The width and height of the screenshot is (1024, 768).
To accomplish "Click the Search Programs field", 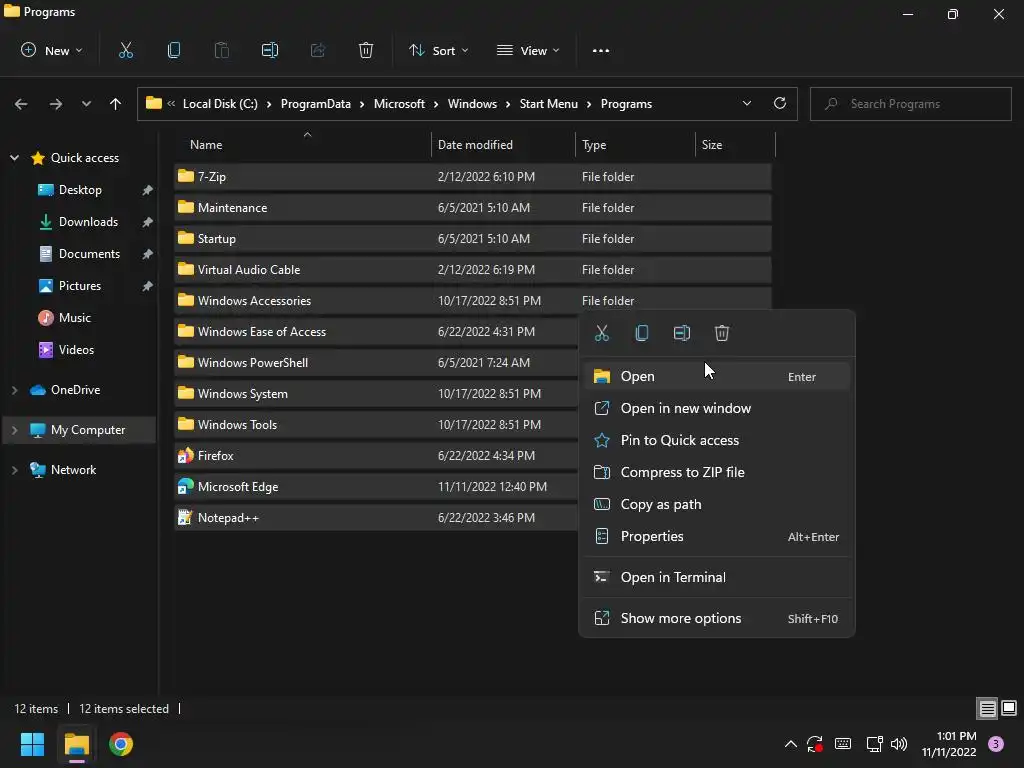I will pyautogui.click(x=910, y=104).
